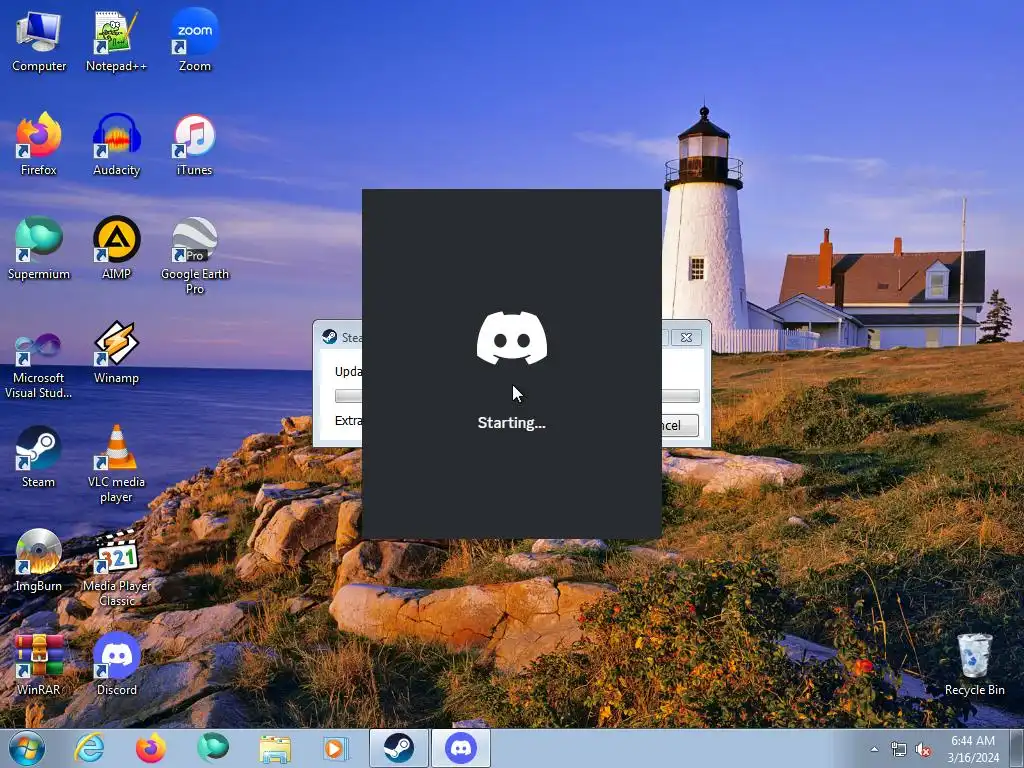Select the Firefox desktop shortcut

39,145
